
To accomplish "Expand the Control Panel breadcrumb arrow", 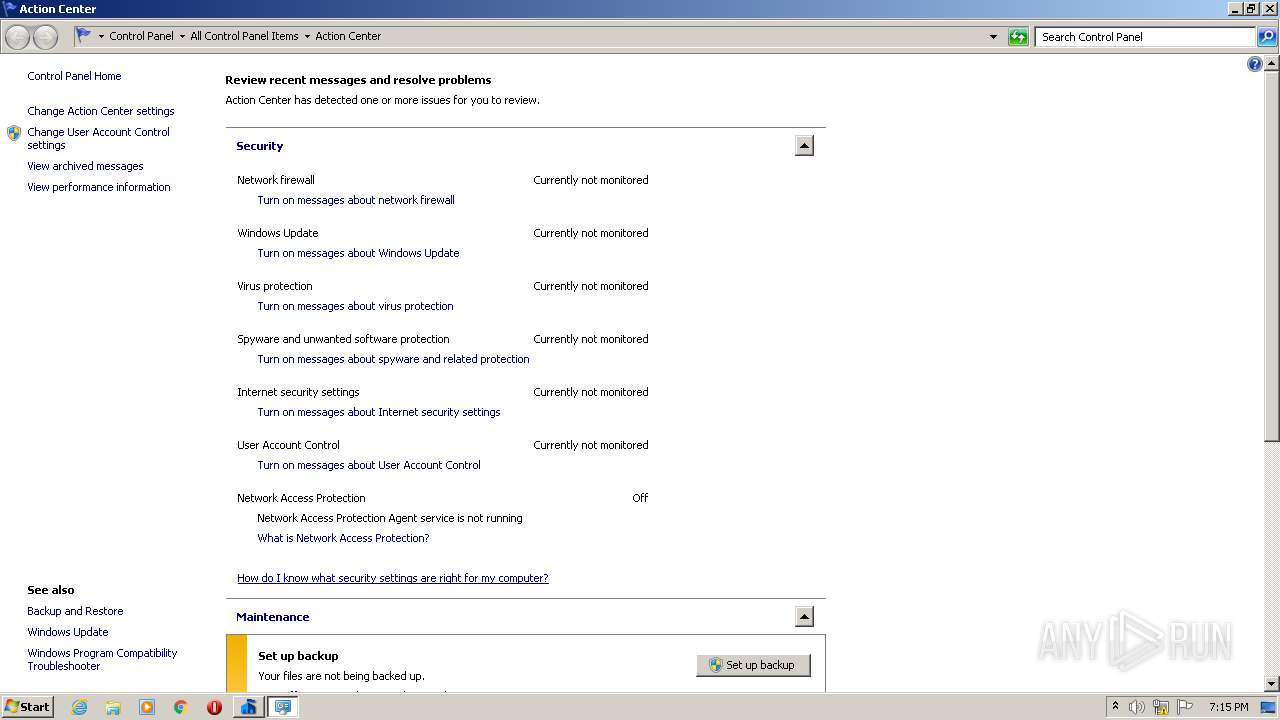I will (182, 36).
